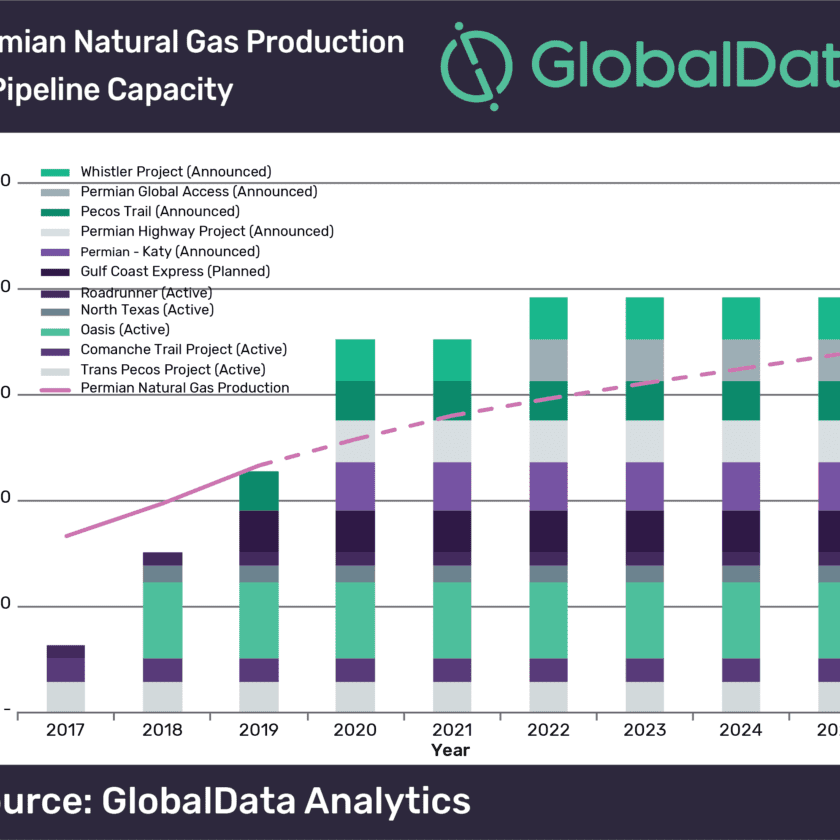This screenshot has width=840, height=840.
Task: Click the Permian - Katy legend swatch
Action: (55, 252)
